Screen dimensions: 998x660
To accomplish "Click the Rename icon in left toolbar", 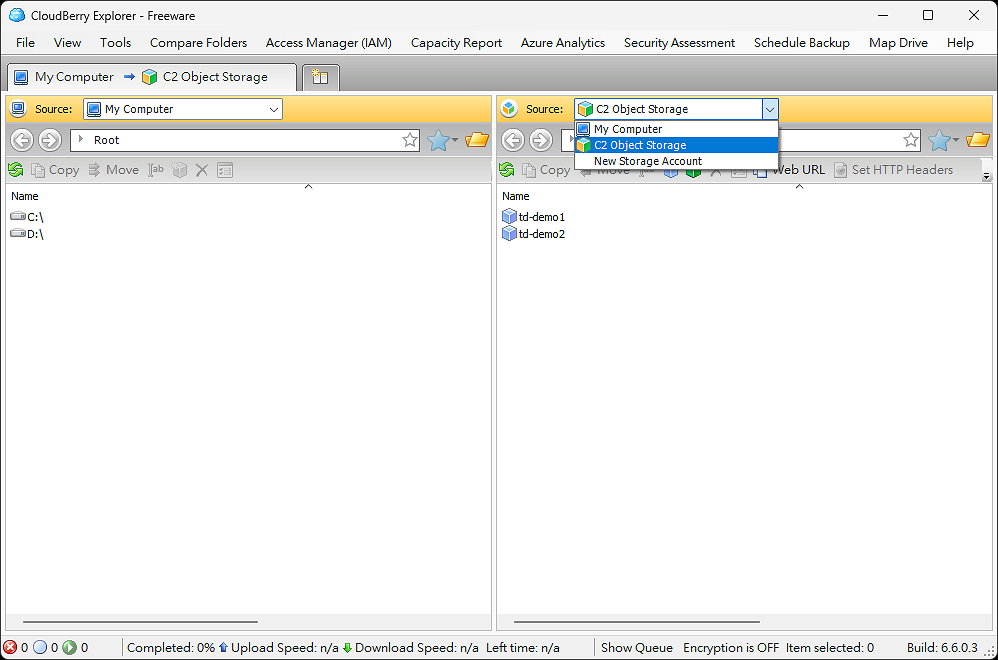I will click(156, 170).
